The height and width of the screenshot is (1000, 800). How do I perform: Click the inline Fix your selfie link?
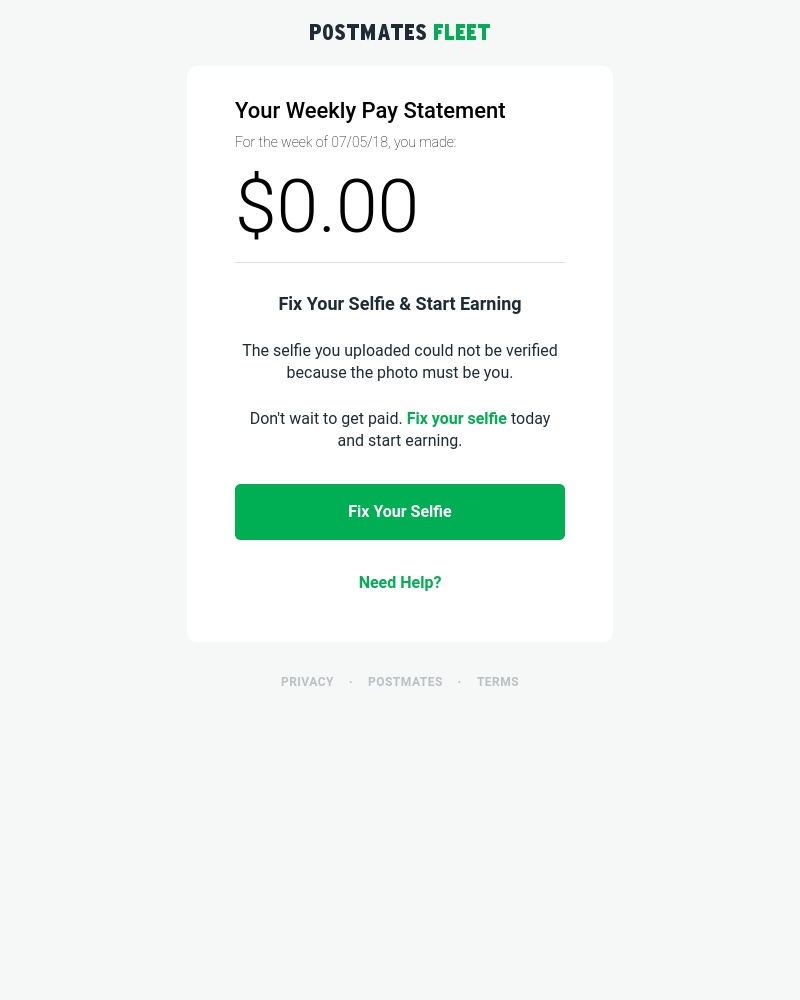tap(456, 418)
